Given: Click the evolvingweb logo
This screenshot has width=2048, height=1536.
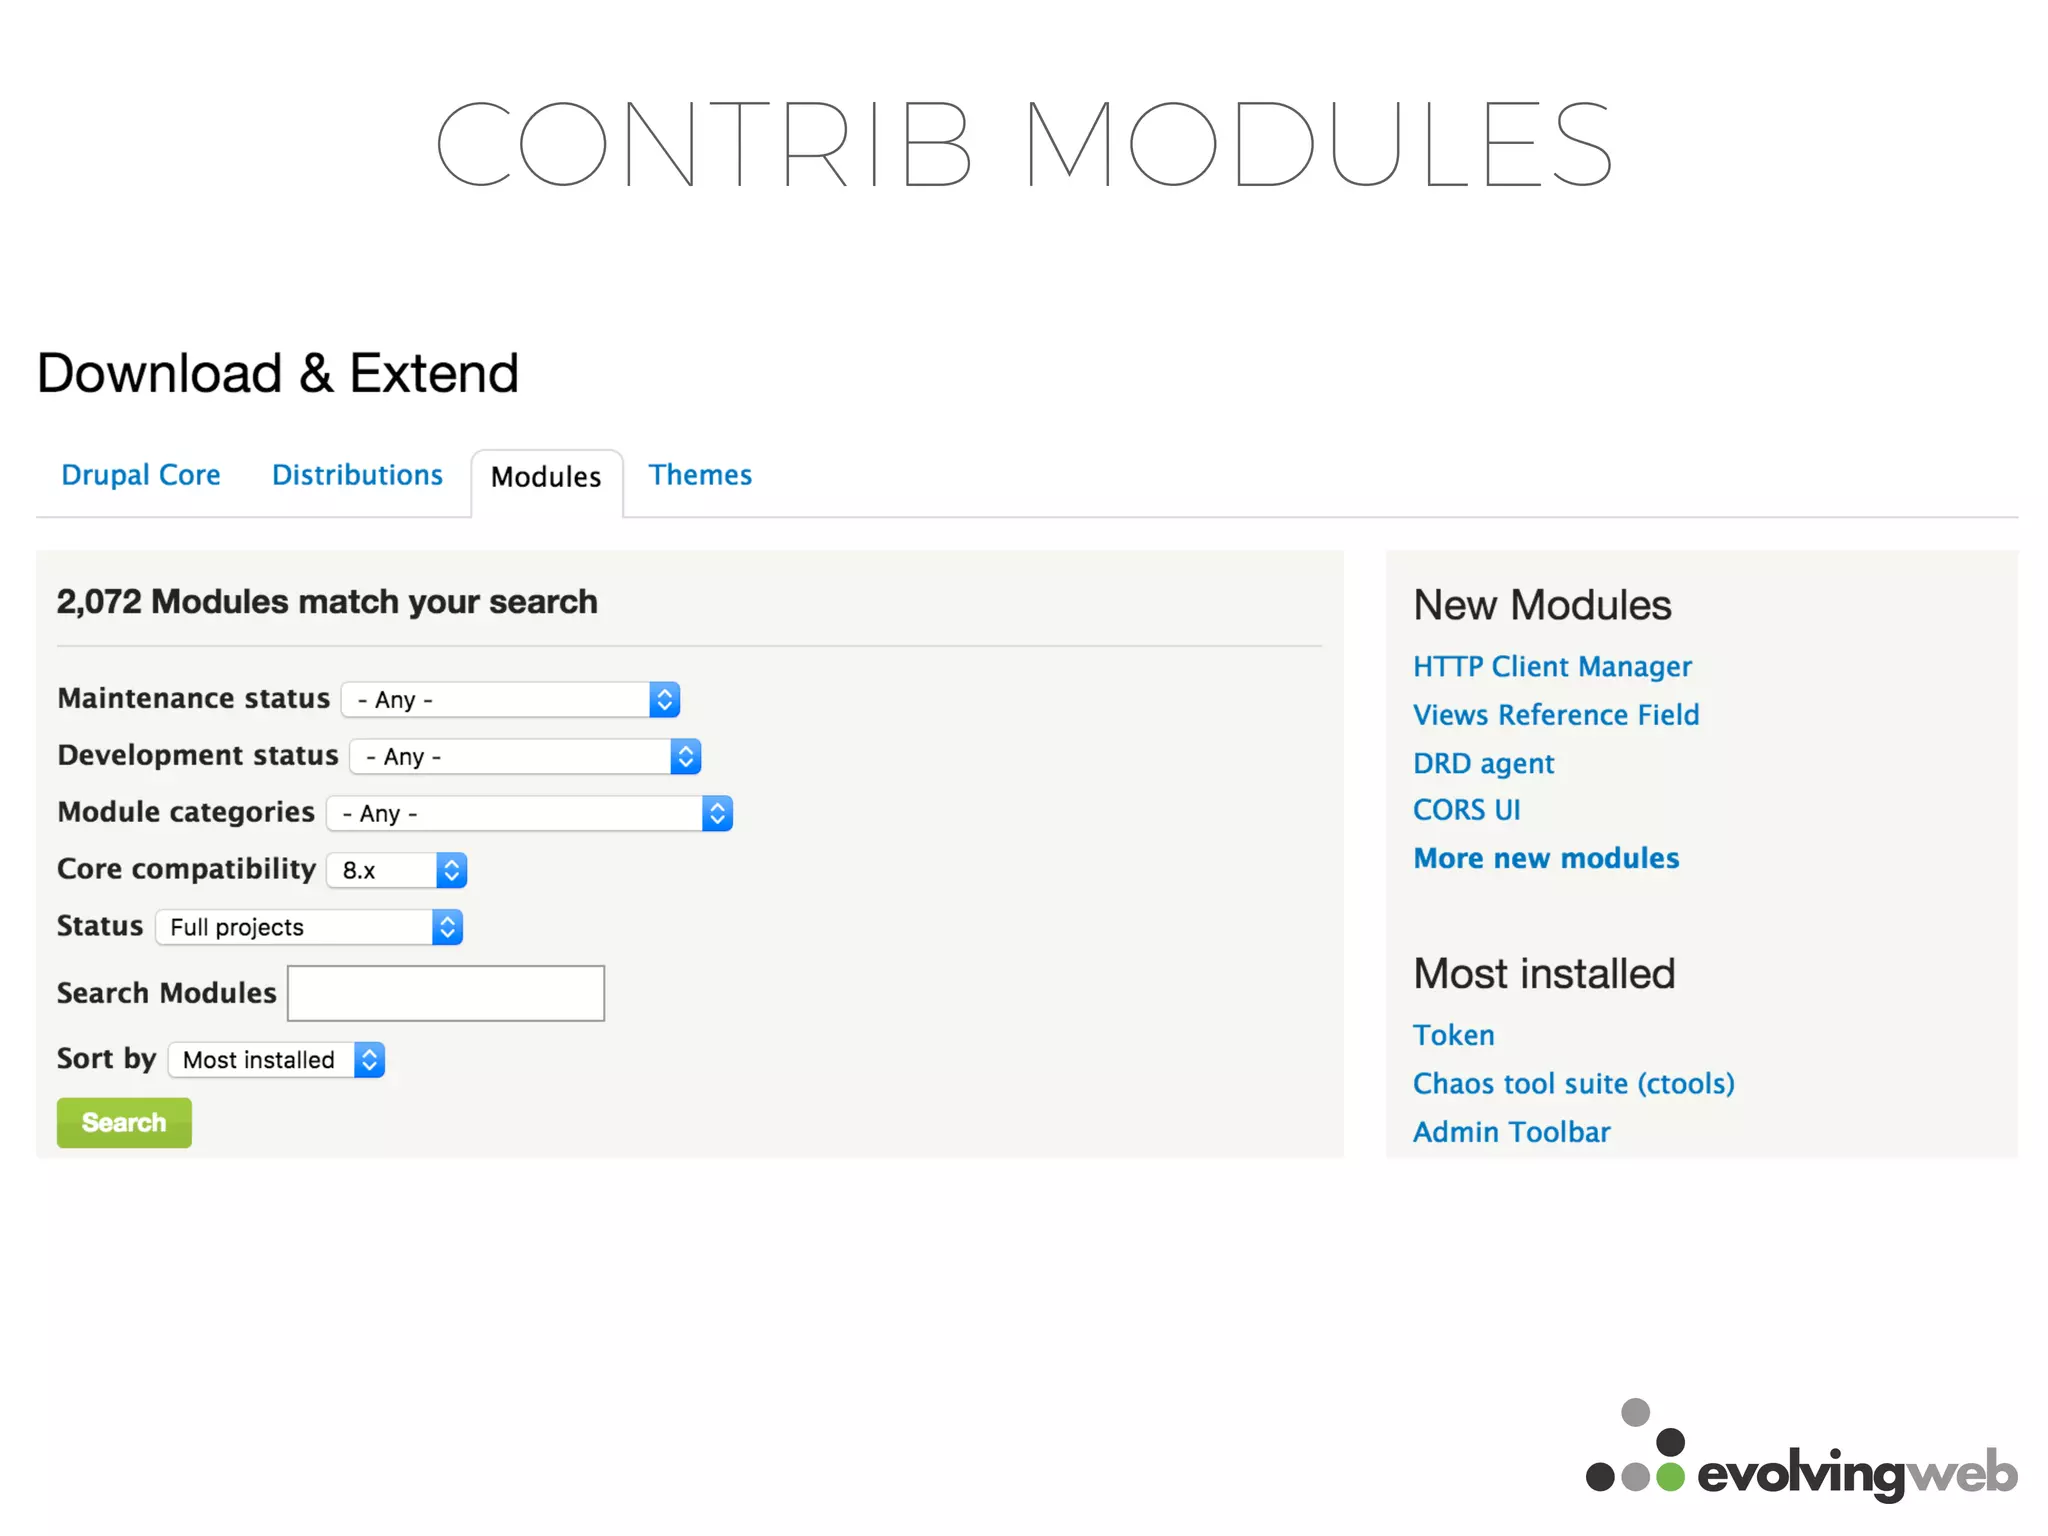Looking at the screenshot, I should [1802, 1450].
